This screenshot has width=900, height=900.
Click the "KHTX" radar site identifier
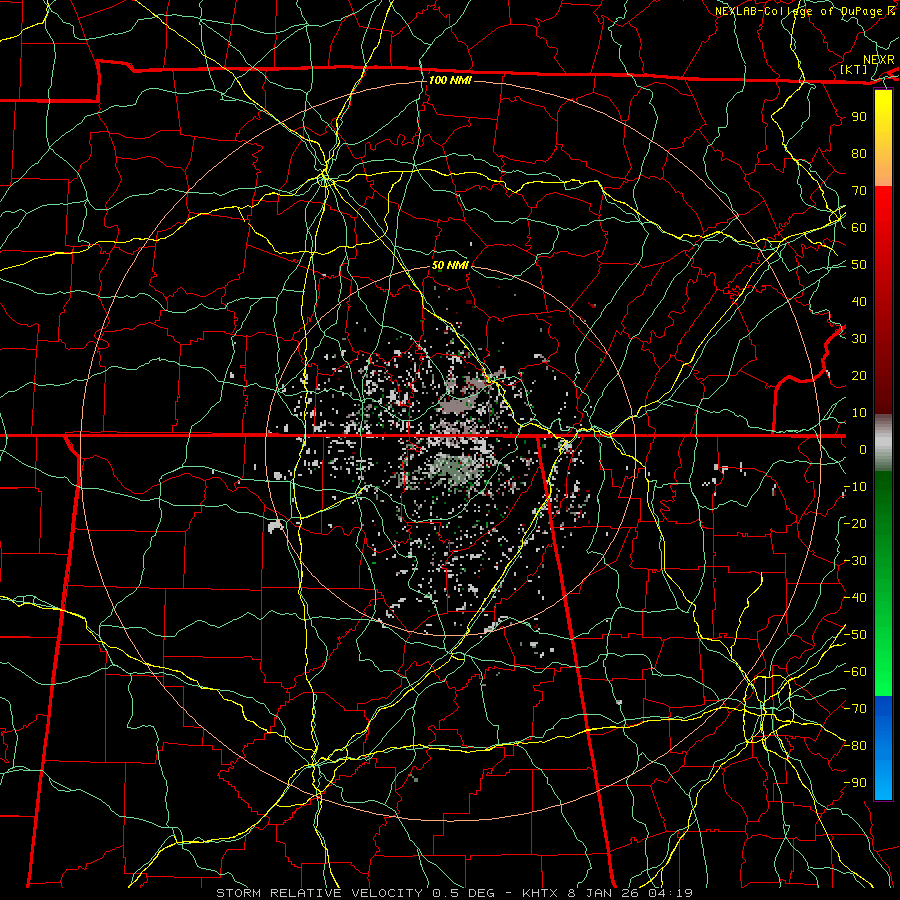tap(540, 893)
